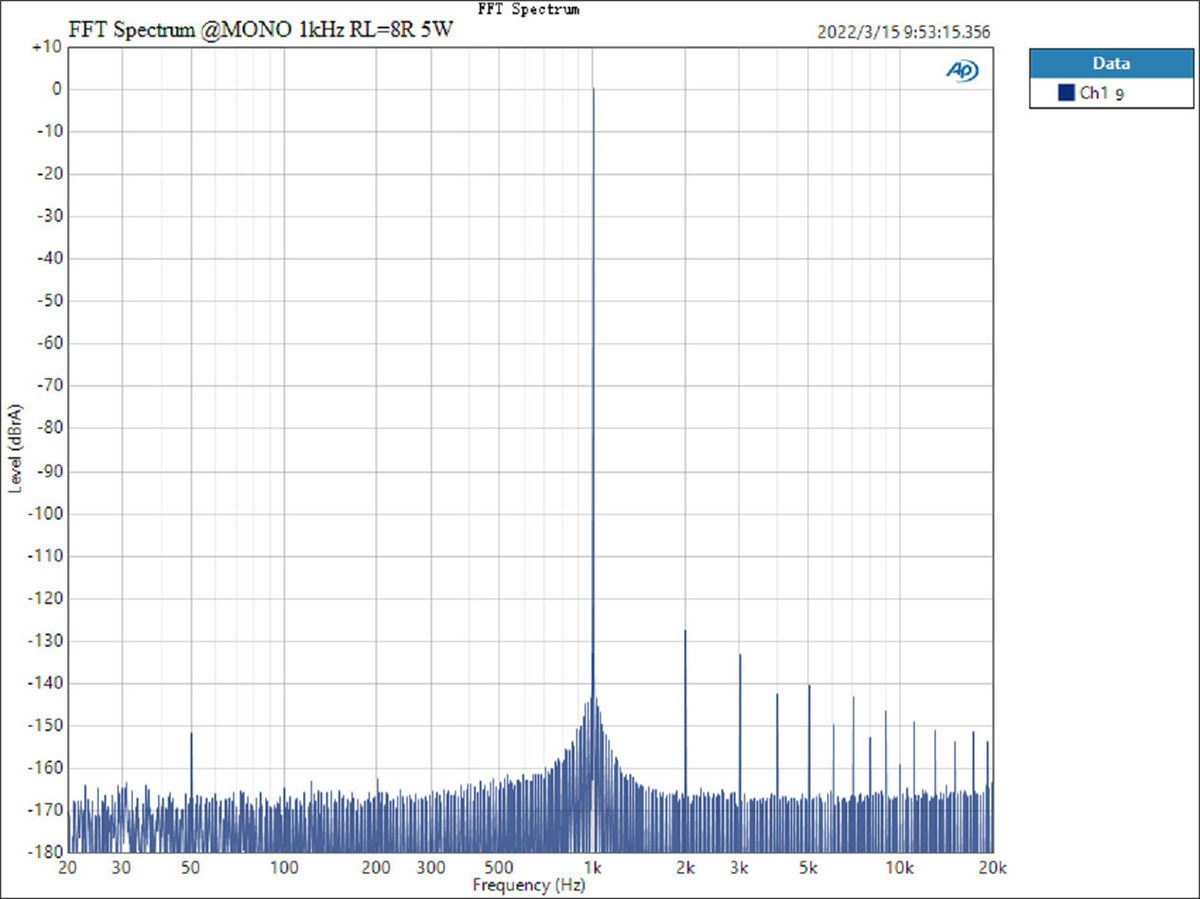This screenshot has width=1200, height=899.
Task: Click the 1 kHz fundamental peak top
Action: click(593, 89)
